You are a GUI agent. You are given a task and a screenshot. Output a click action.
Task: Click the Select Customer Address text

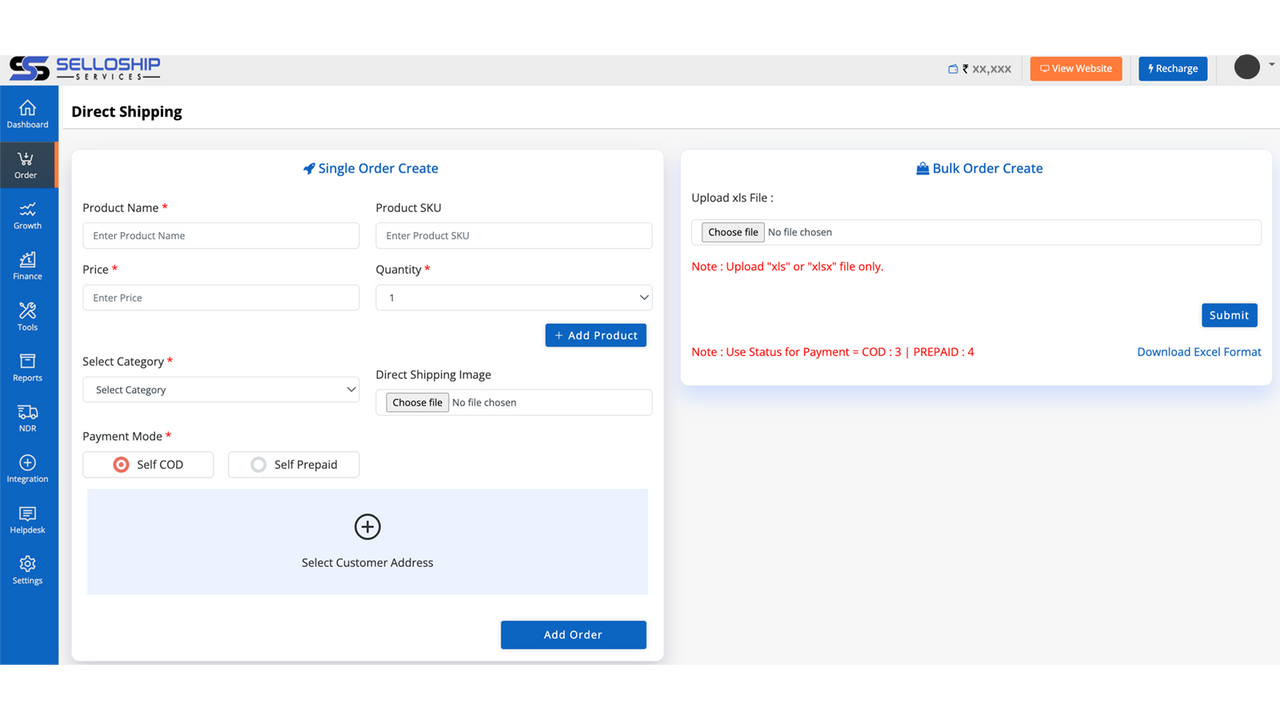point(368,563)
